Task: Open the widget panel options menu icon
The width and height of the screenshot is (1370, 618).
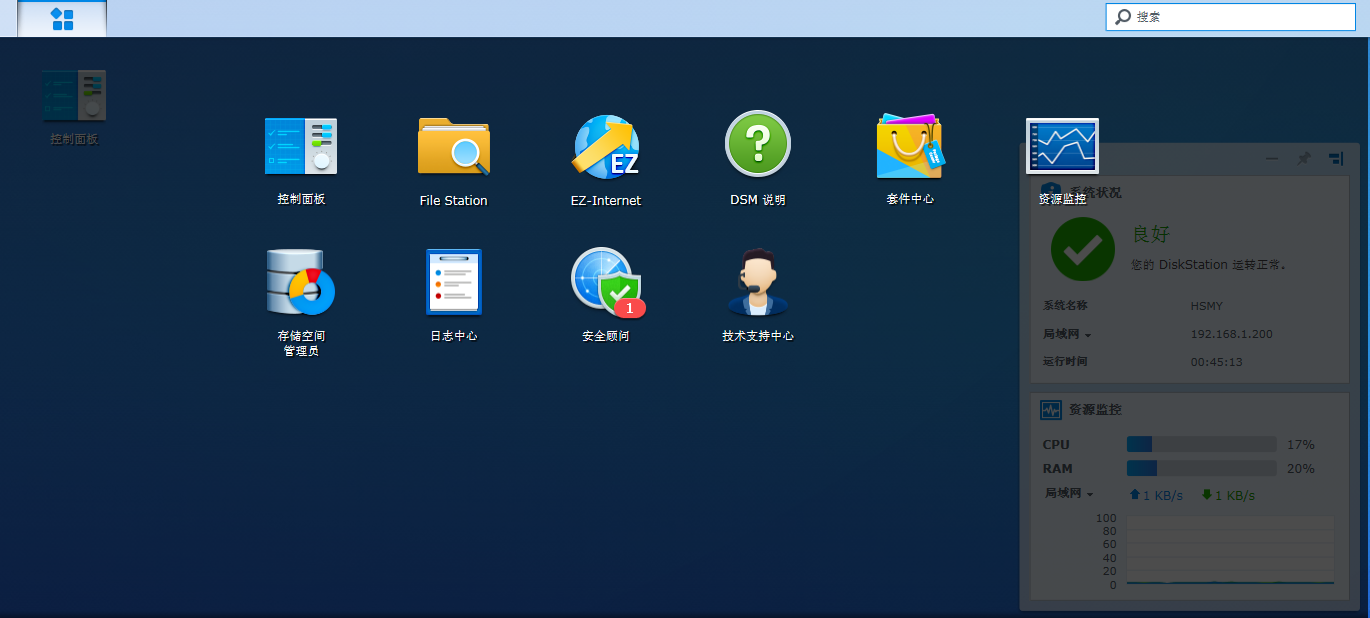Action: click(1335, 158)
